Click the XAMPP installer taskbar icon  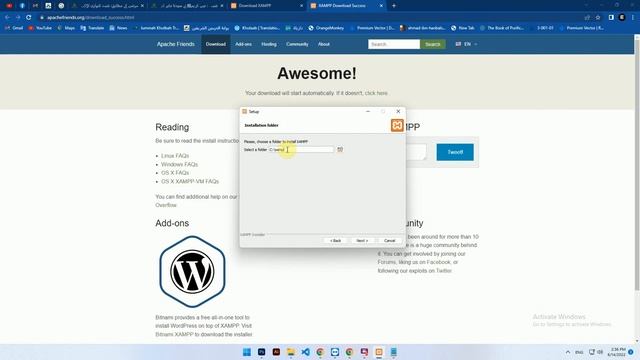379,352
